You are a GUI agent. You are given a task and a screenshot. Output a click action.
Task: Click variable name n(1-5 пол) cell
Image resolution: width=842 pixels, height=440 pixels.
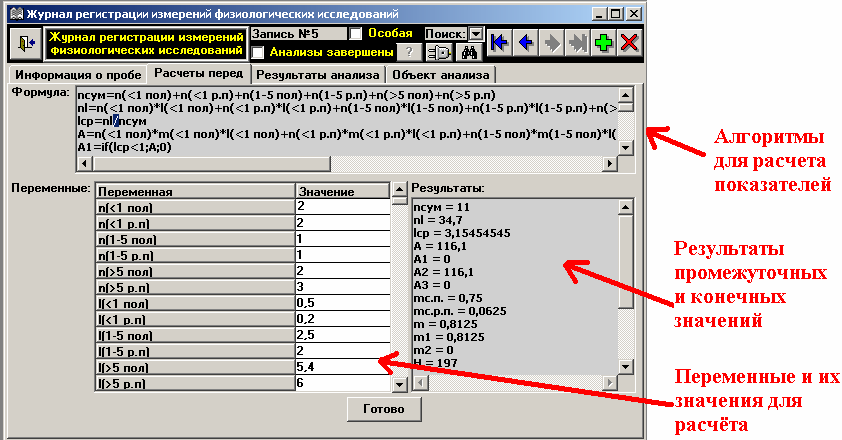tap(195, 240)
